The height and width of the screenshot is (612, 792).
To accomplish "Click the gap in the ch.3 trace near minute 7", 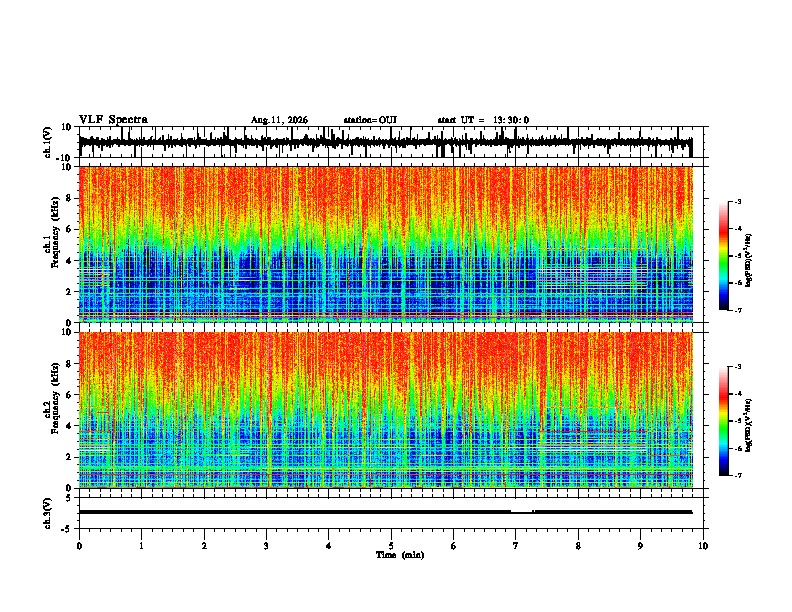I will (522, 512).
